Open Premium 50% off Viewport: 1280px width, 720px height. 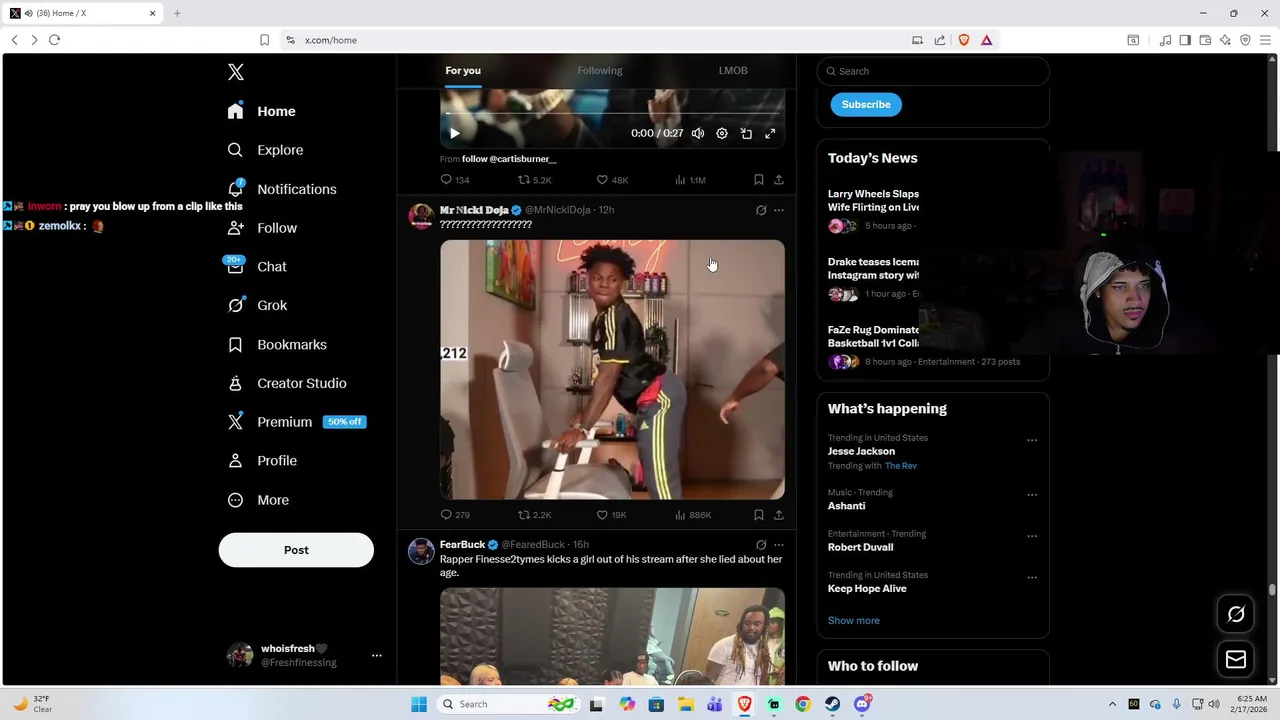click(x=296, y=422)
